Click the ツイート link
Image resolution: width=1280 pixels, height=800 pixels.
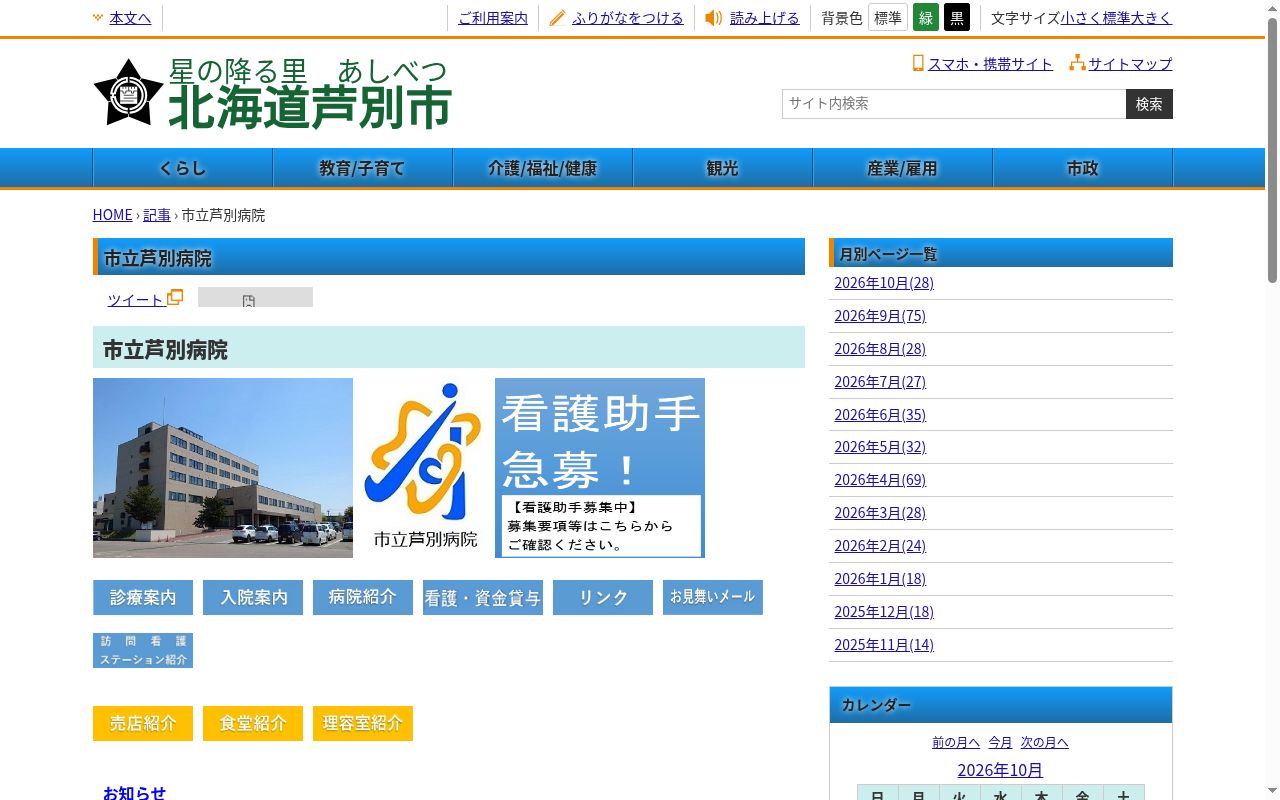pyautogui.click(x=135, y=300)
